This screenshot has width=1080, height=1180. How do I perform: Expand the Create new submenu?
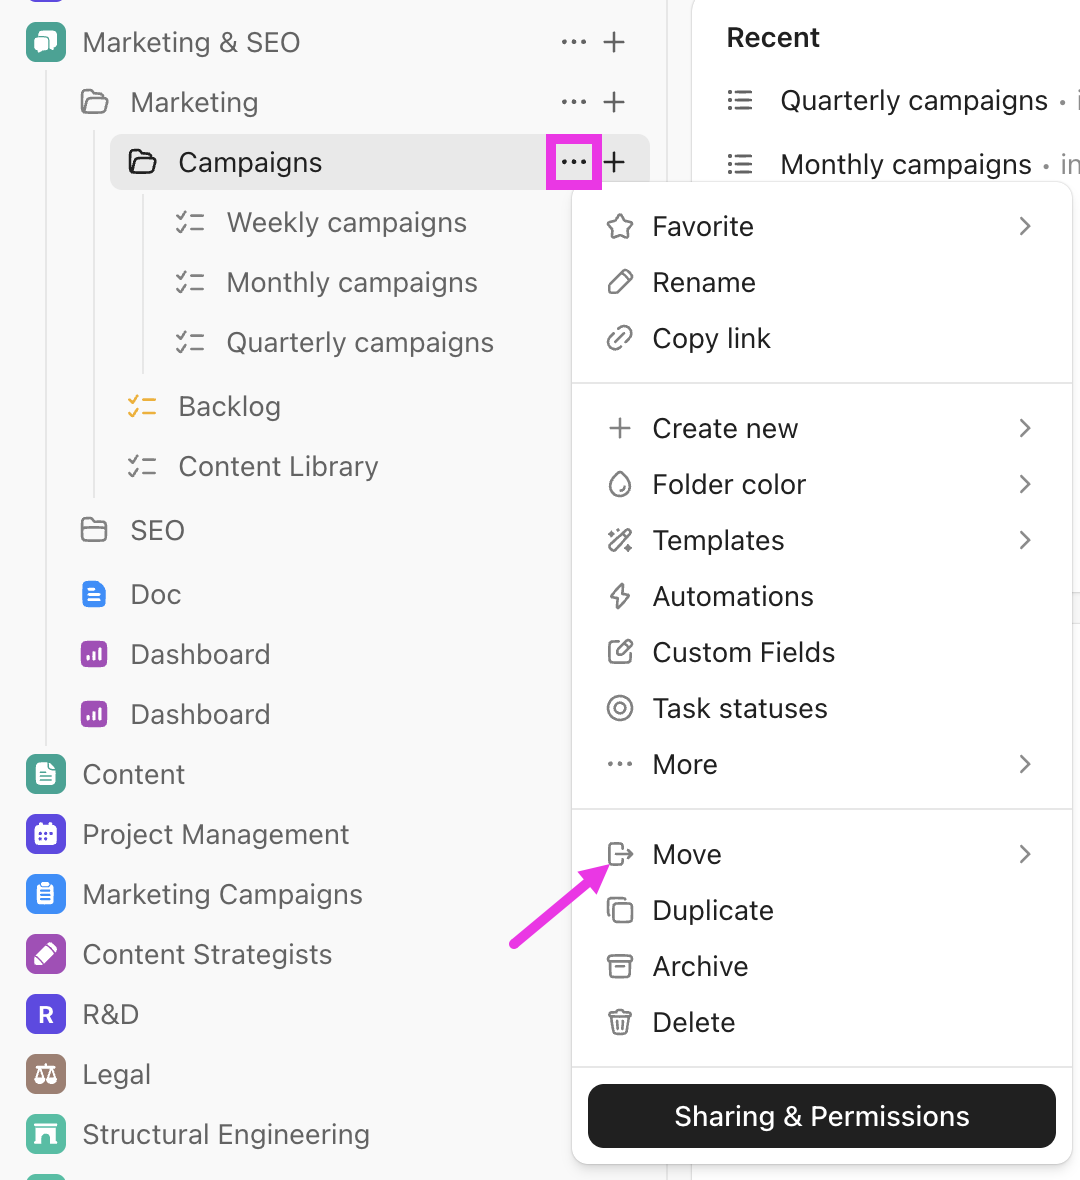pos(1024,428)
